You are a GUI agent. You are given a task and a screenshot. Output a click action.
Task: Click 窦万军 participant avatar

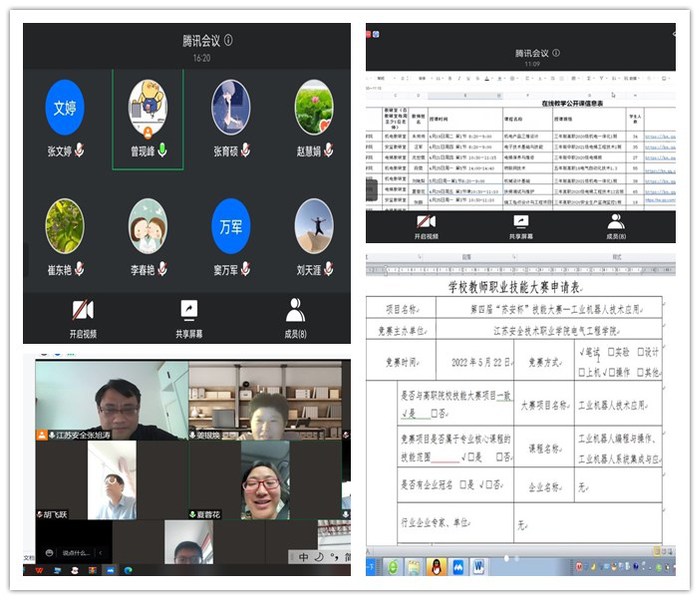coord(231,226)
